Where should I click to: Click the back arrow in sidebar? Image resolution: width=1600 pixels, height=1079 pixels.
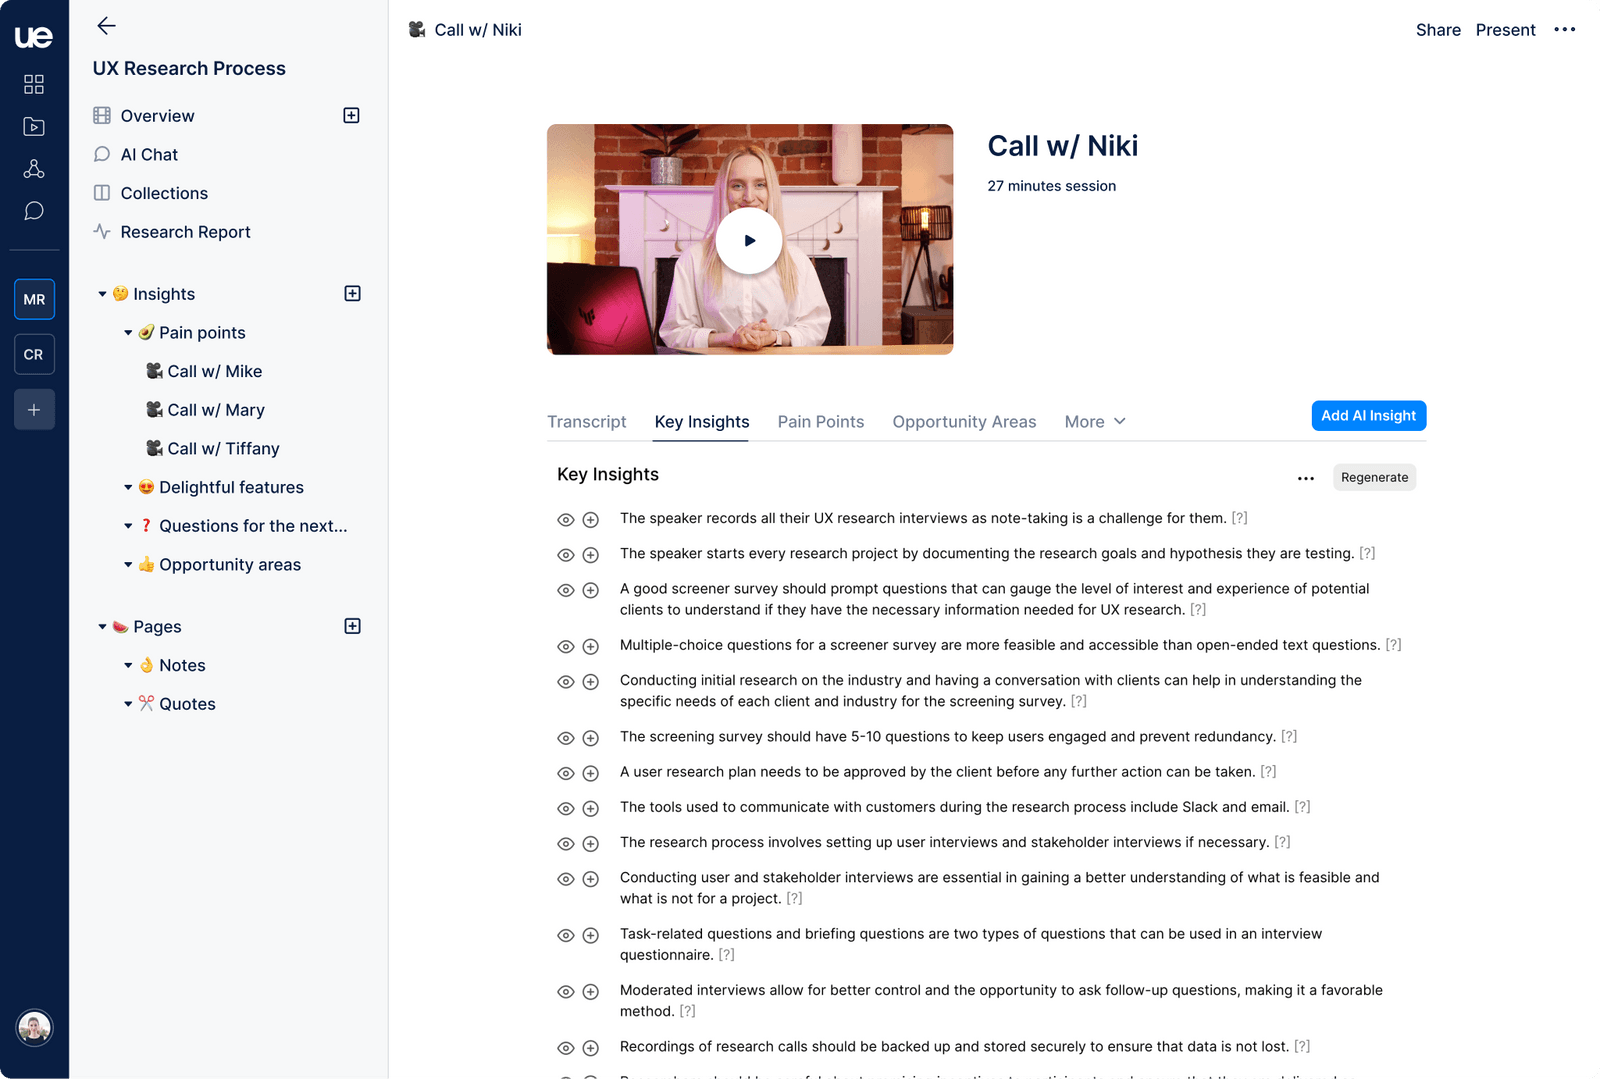click(106, 26)
